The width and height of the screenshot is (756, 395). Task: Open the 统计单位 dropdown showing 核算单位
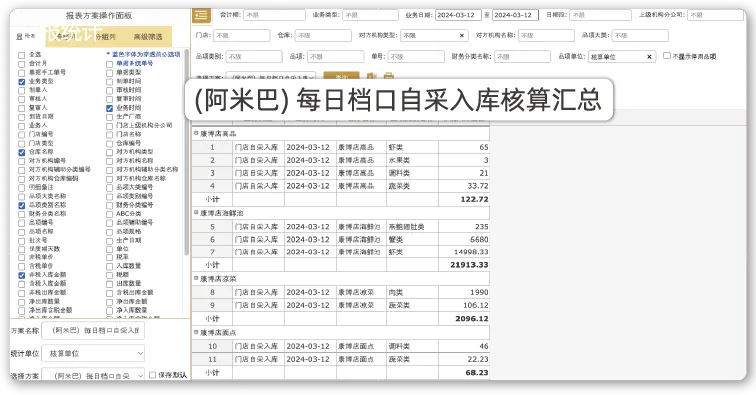tap(93, 354)
